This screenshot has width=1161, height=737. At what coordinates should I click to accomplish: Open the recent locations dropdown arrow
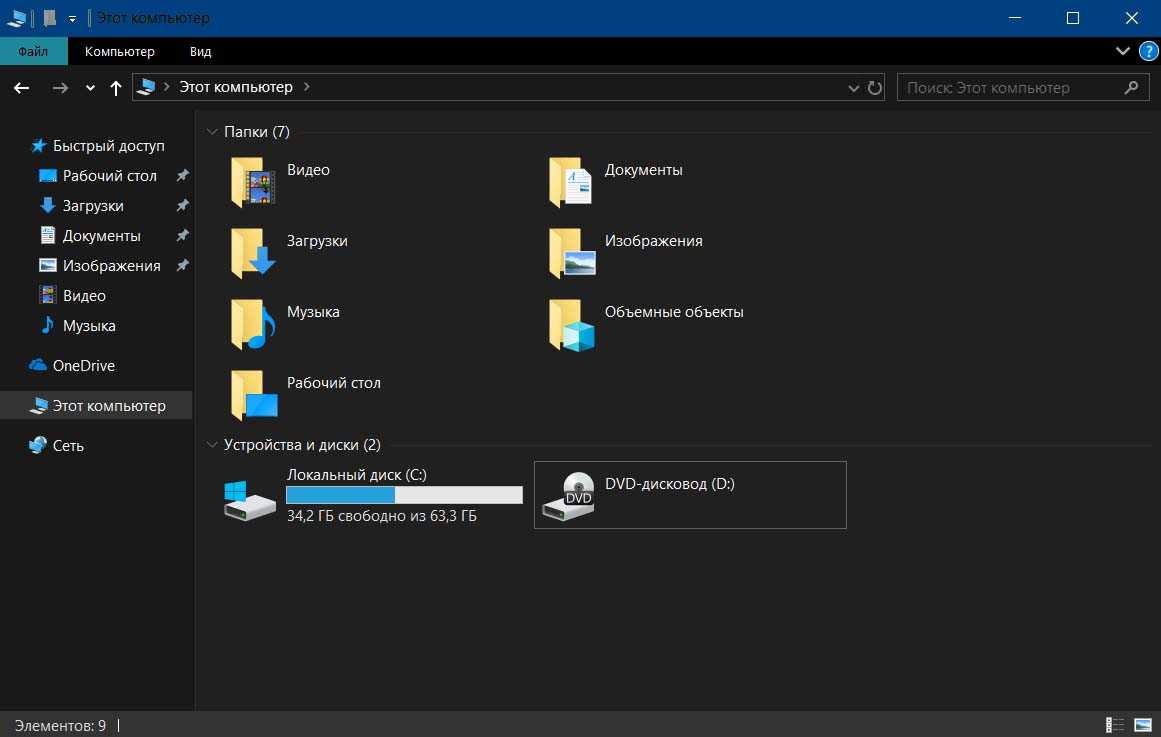[90, 88]
